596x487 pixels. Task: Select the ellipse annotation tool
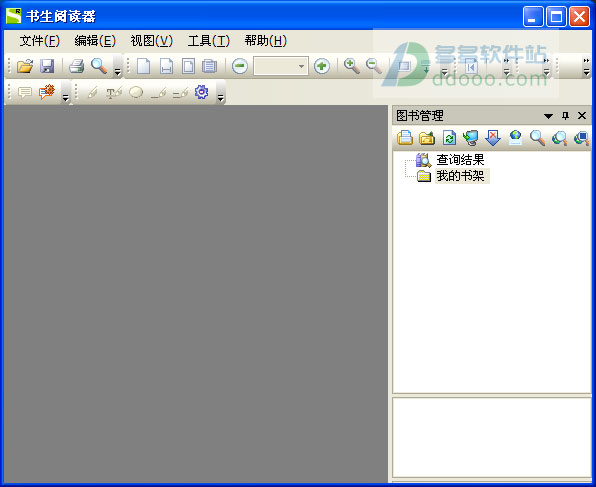pyautogui.click(x=136, y=92)
